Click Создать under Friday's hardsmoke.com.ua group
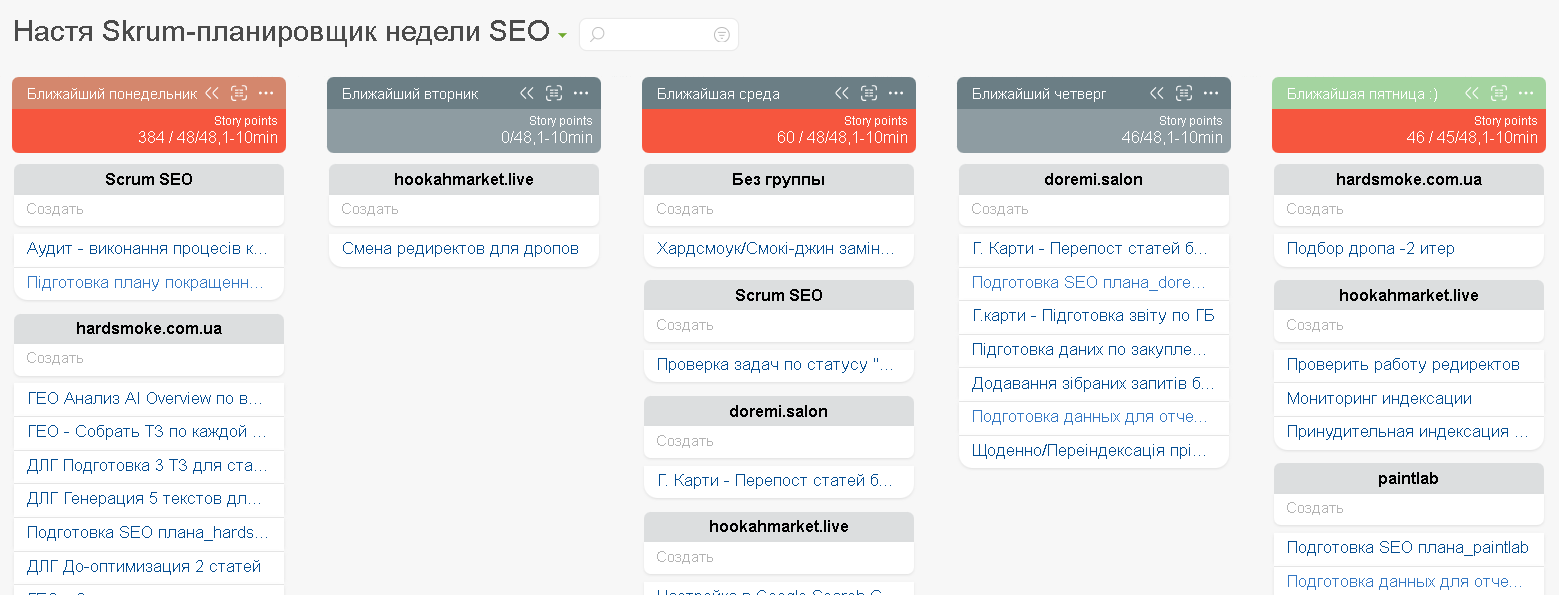Image resolution: width=1559 pixels, height=595 pixels. pyautogui.click(x=1409, y=209)
